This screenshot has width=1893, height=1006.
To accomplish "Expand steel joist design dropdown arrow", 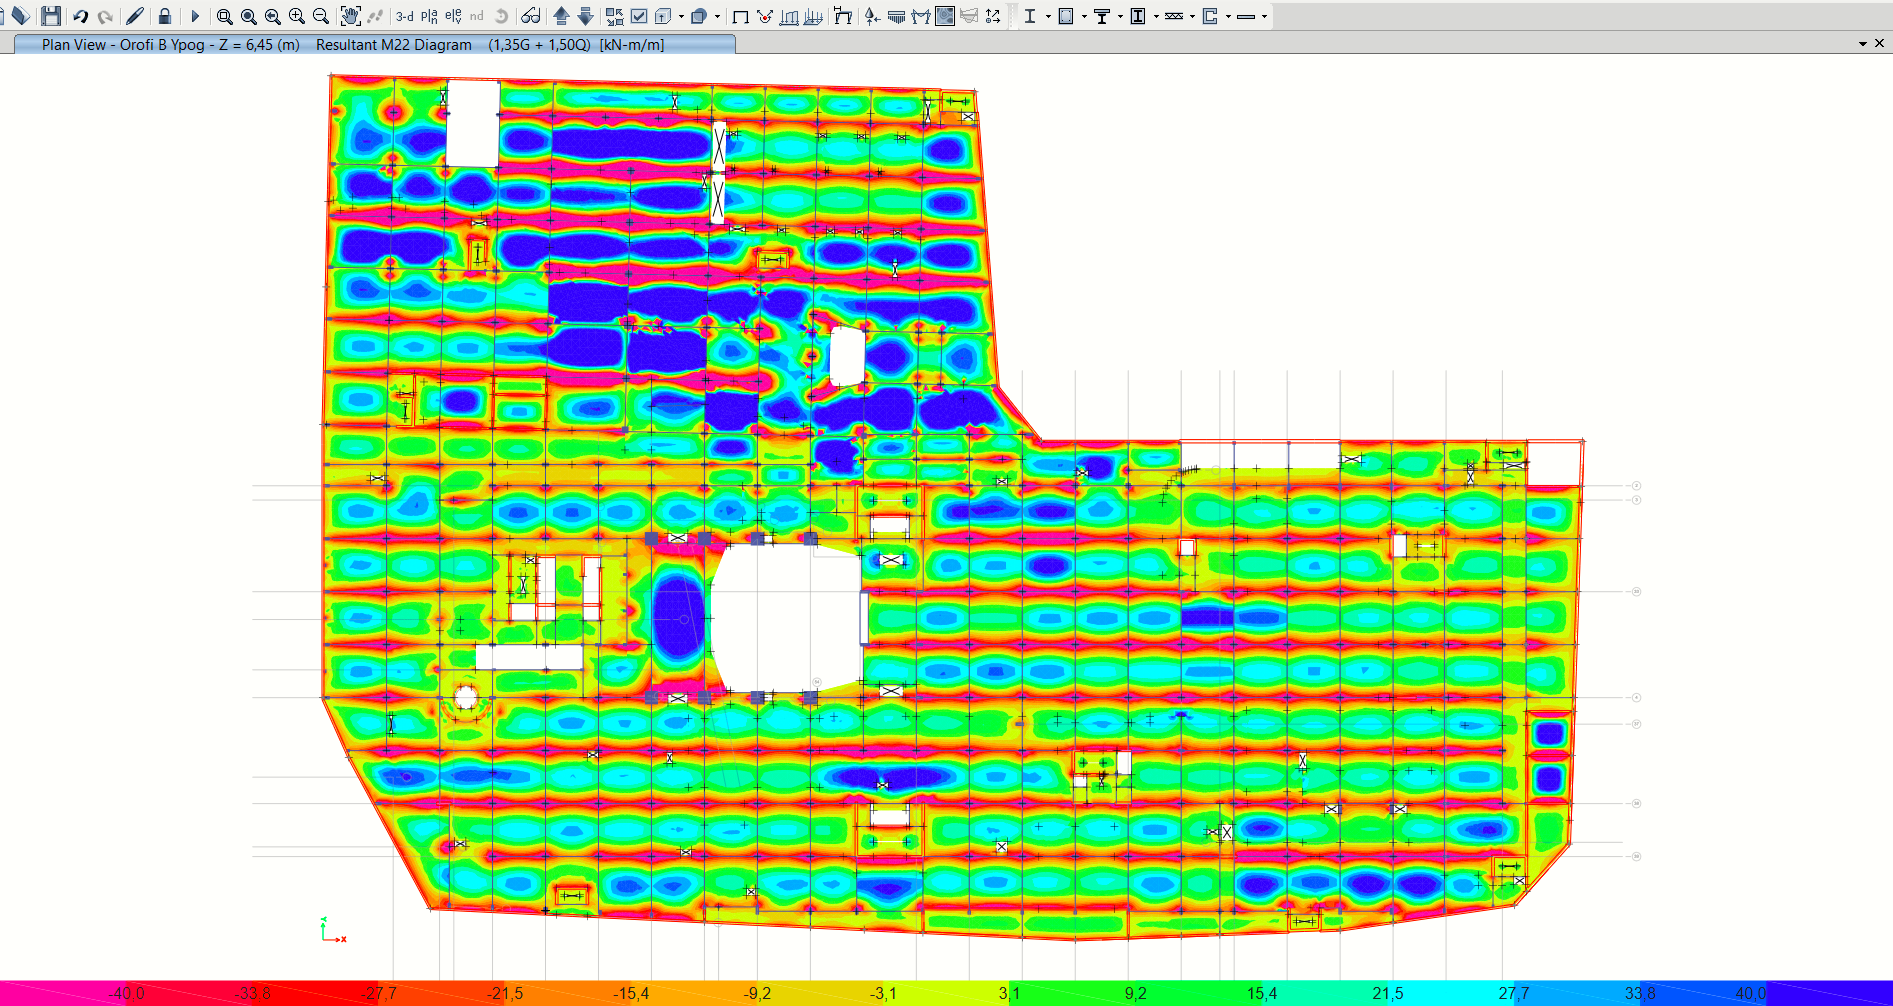I will 1192,16.
